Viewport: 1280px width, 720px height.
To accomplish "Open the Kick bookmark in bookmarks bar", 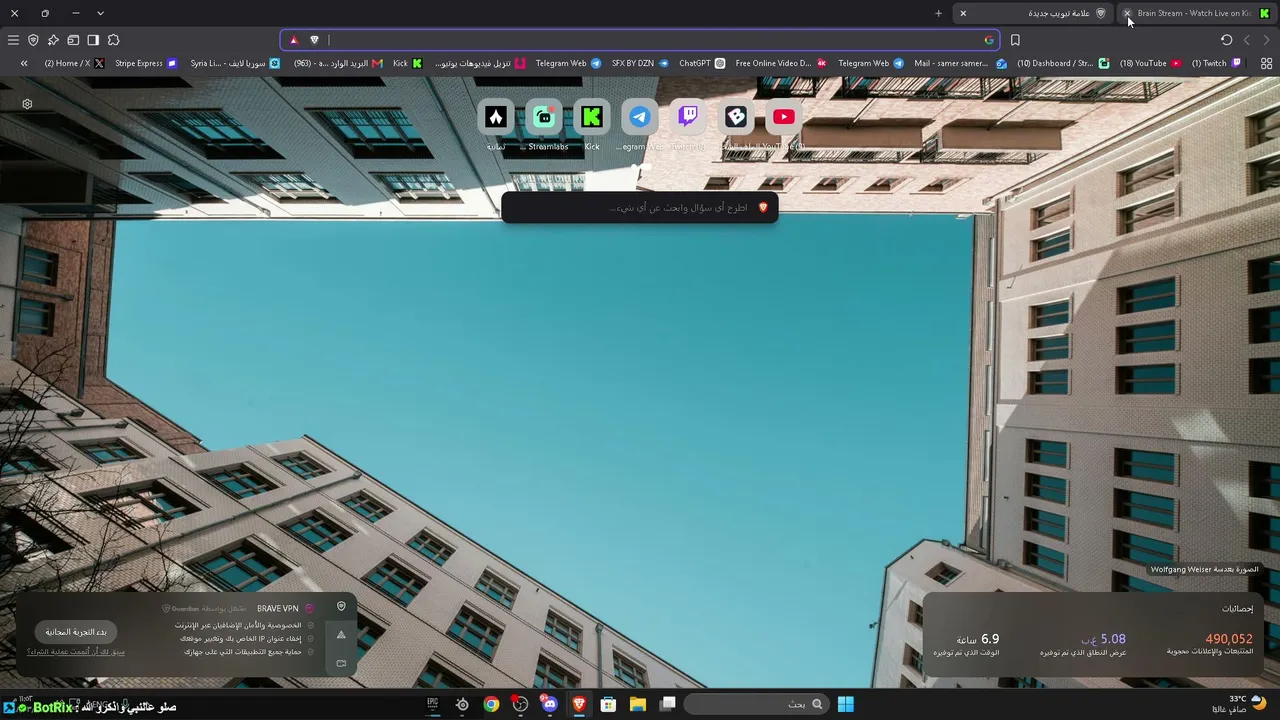I will coord(408,63).
